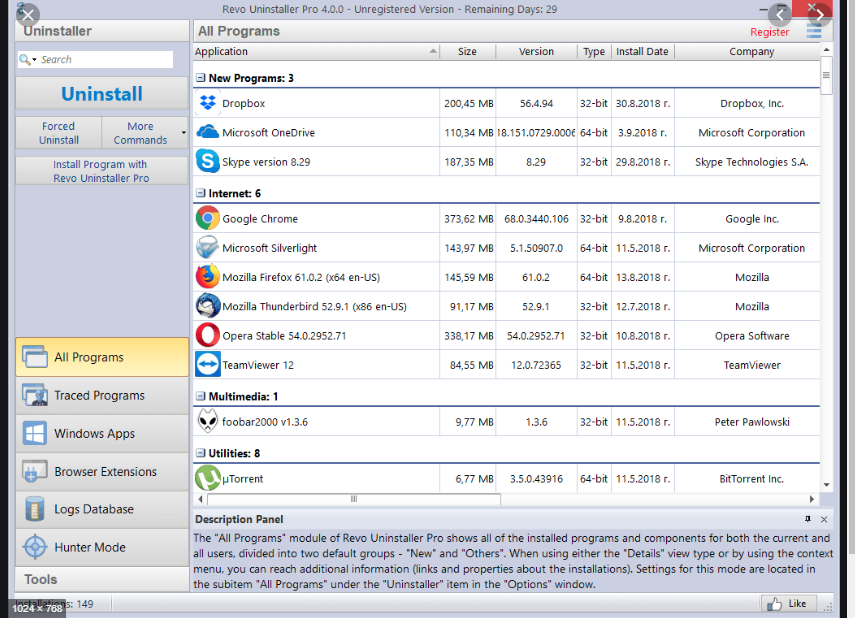Open the Windows Apps module
Screen dimensions: 855x618
pyautogui.click(x=102, y=434)
